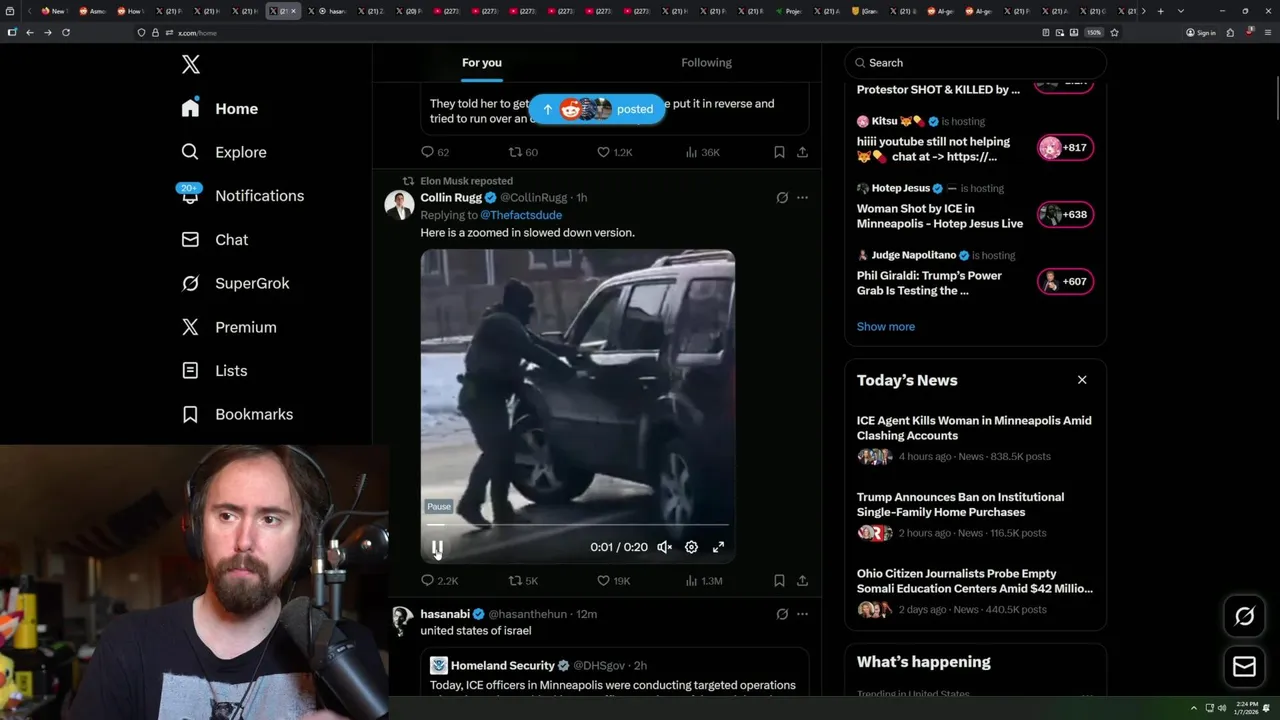Image resolution: width=1280 pixels, height=720 pixels.
Task: Click the 'Elon Musk reposted' label
Action: [466, 181]
